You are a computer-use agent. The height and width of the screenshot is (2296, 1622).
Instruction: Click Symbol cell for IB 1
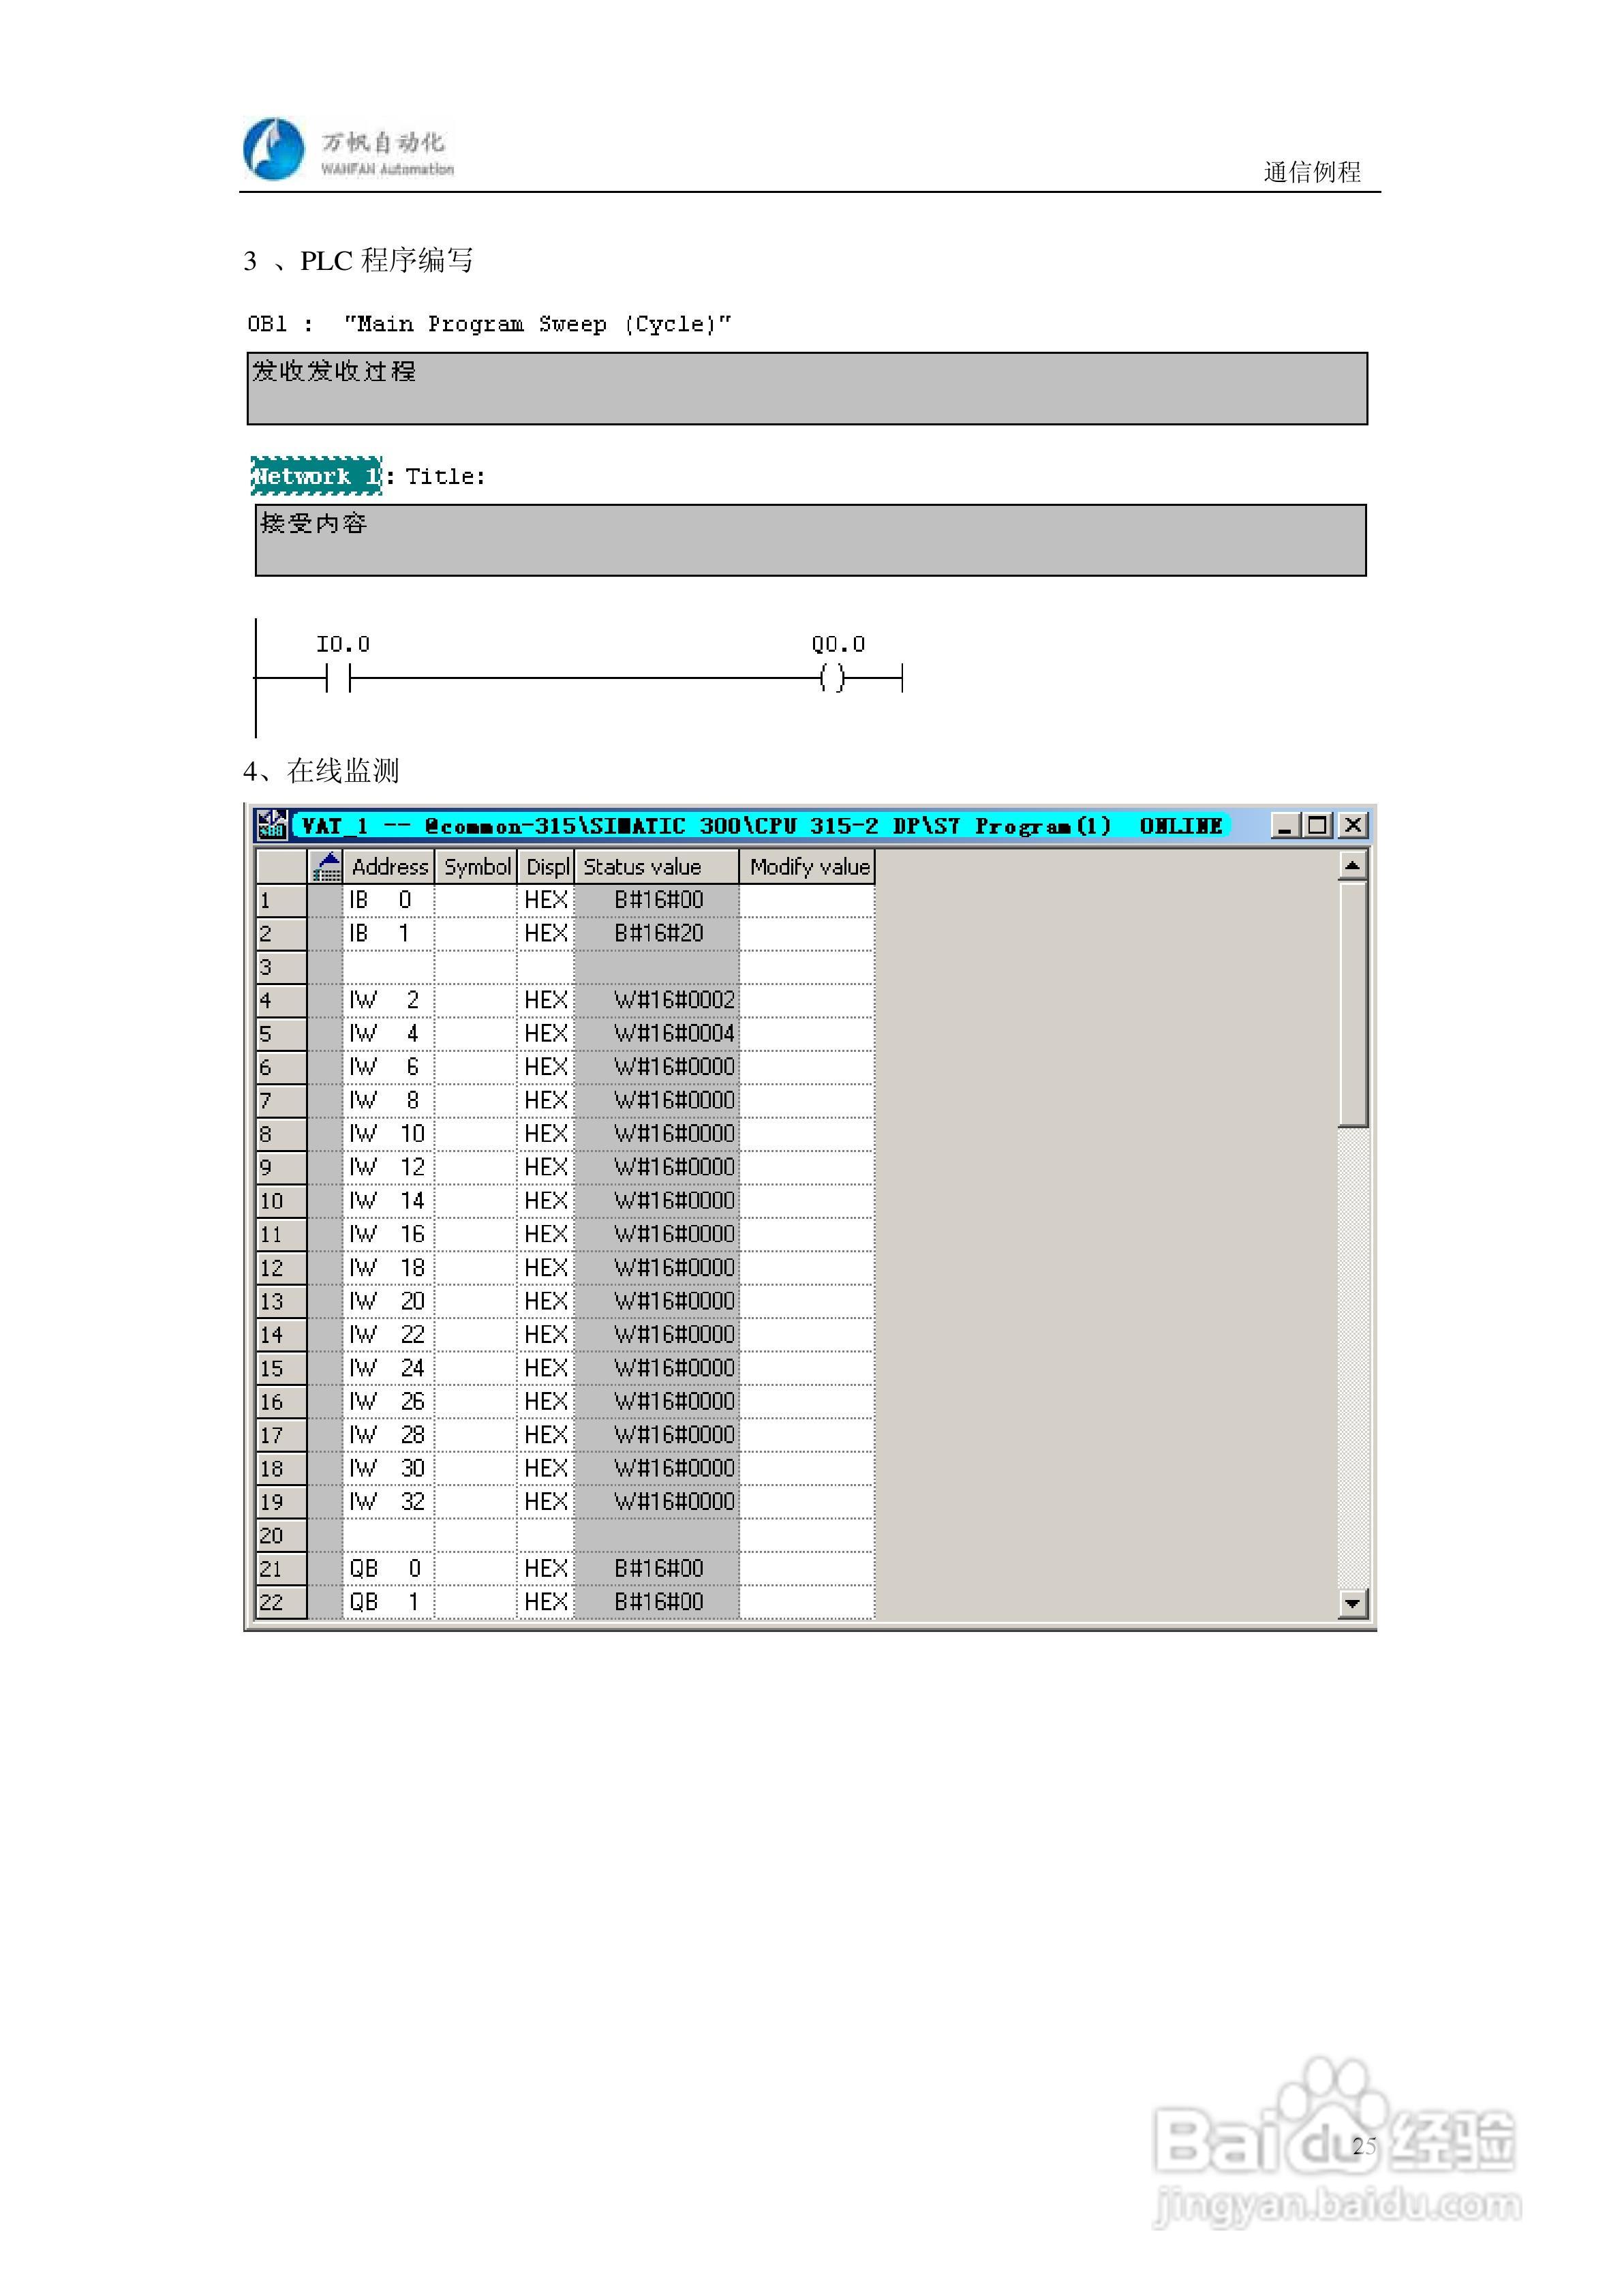click(476, 934)
